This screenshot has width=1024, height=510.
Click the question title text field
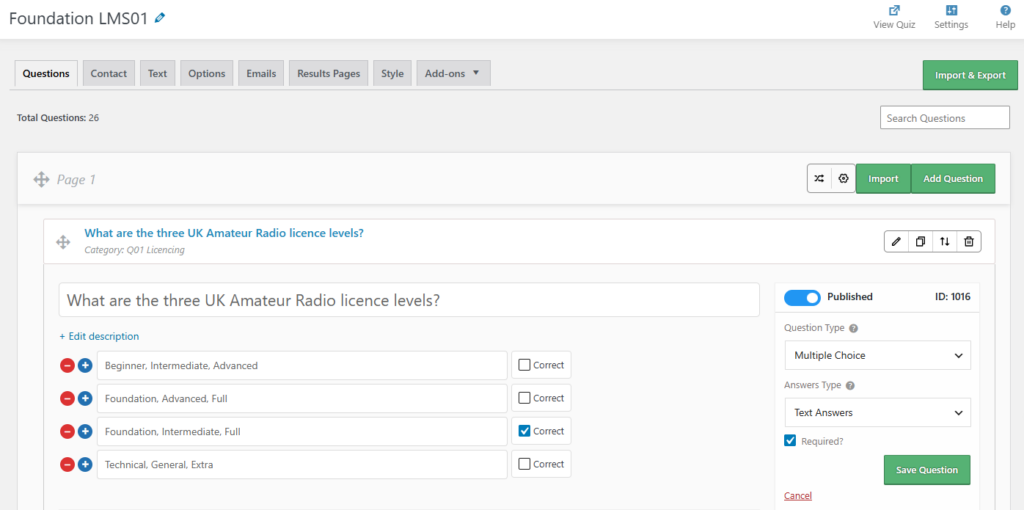[409, 300]
